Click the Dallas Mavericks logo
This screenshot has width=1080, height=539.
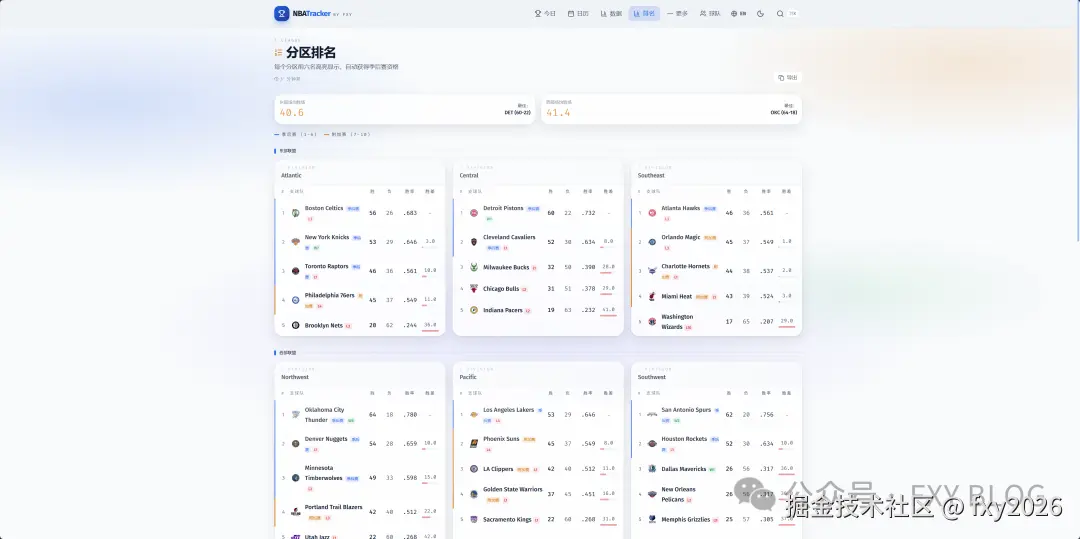click(652, 469)
